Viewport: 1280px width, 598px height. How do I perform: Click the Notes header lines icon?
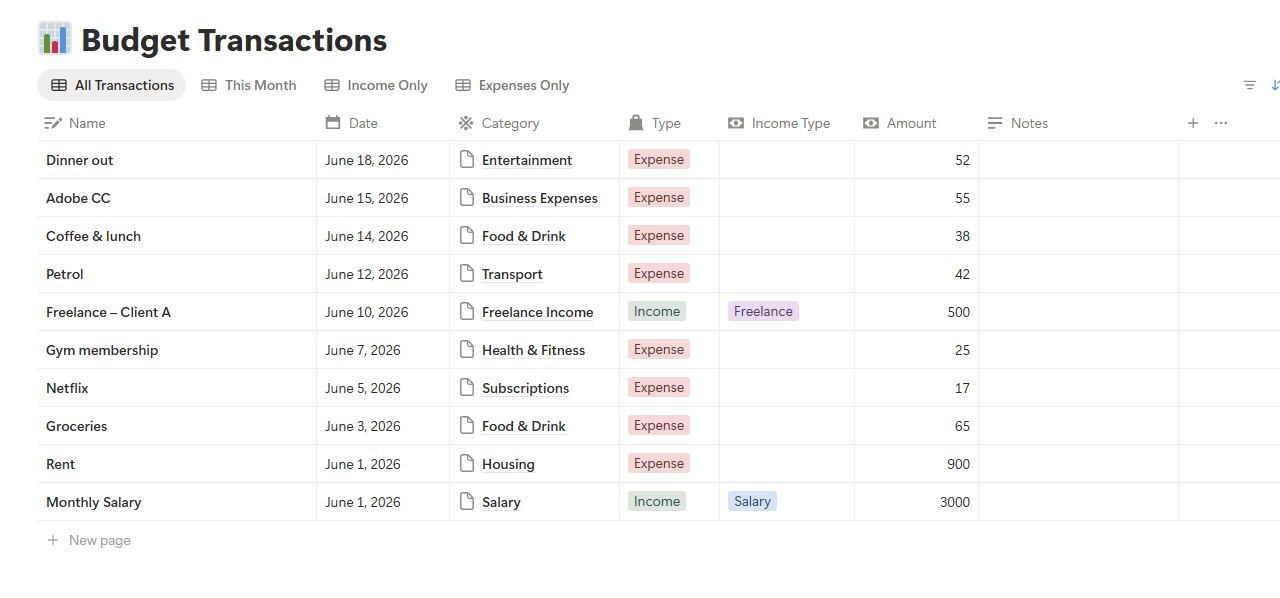click(995, 123)
